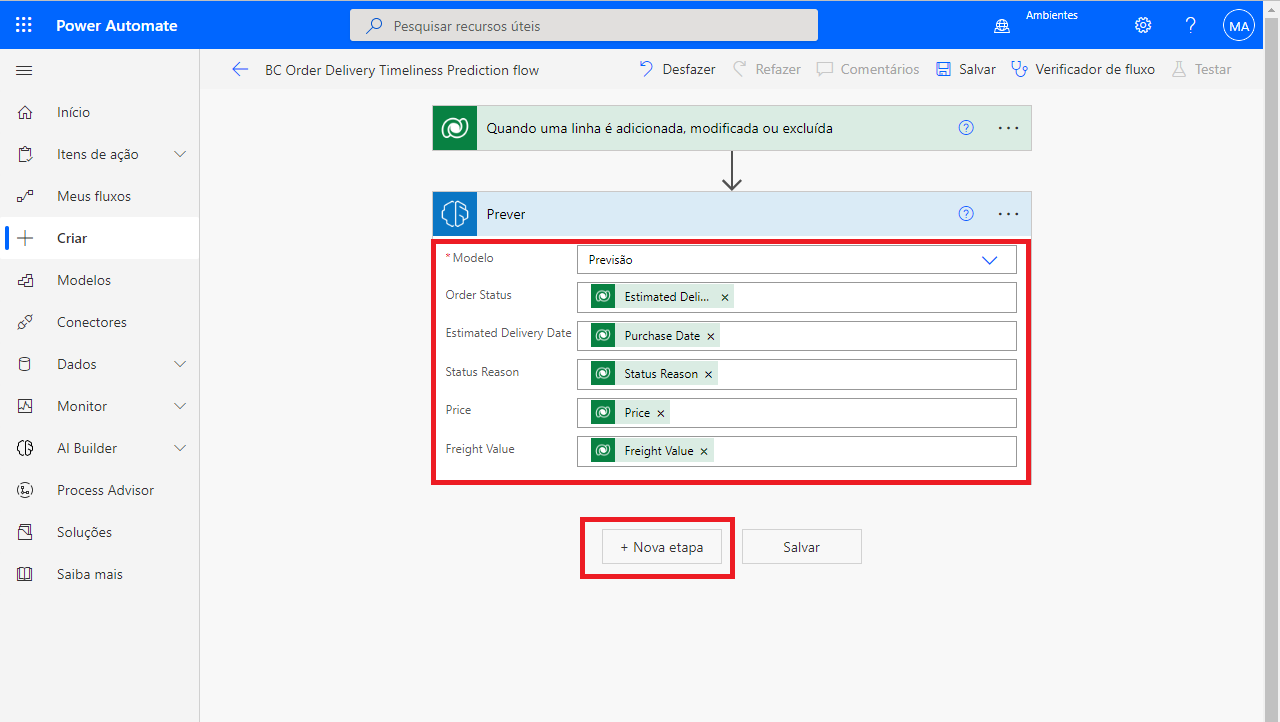
Task: Open the Modelo dropdown showing Previsão
Action: tap(797, 260)
